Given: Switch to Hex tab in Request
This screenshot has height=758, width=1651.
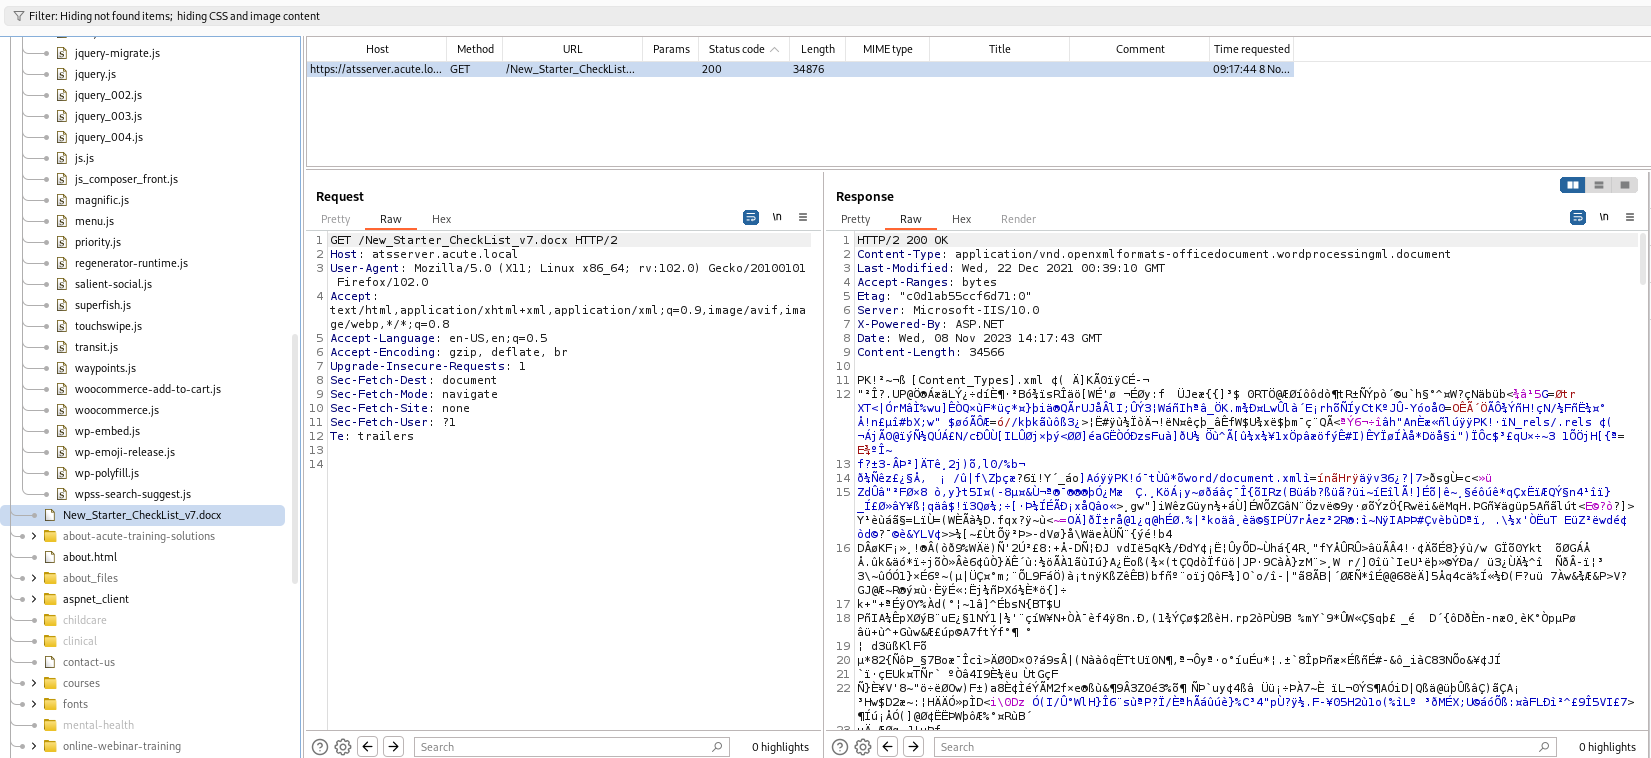Looking at the screenshot, I should [x=441, y=219].
